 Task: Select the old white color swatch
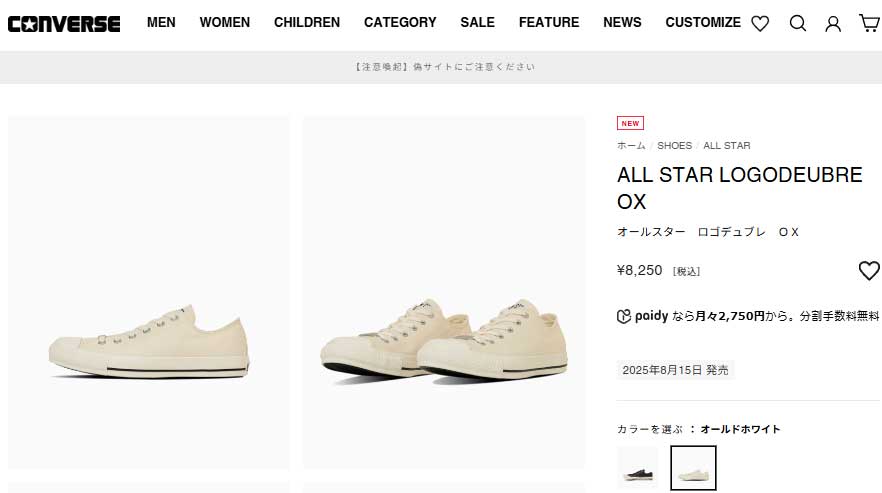(693, 467)
